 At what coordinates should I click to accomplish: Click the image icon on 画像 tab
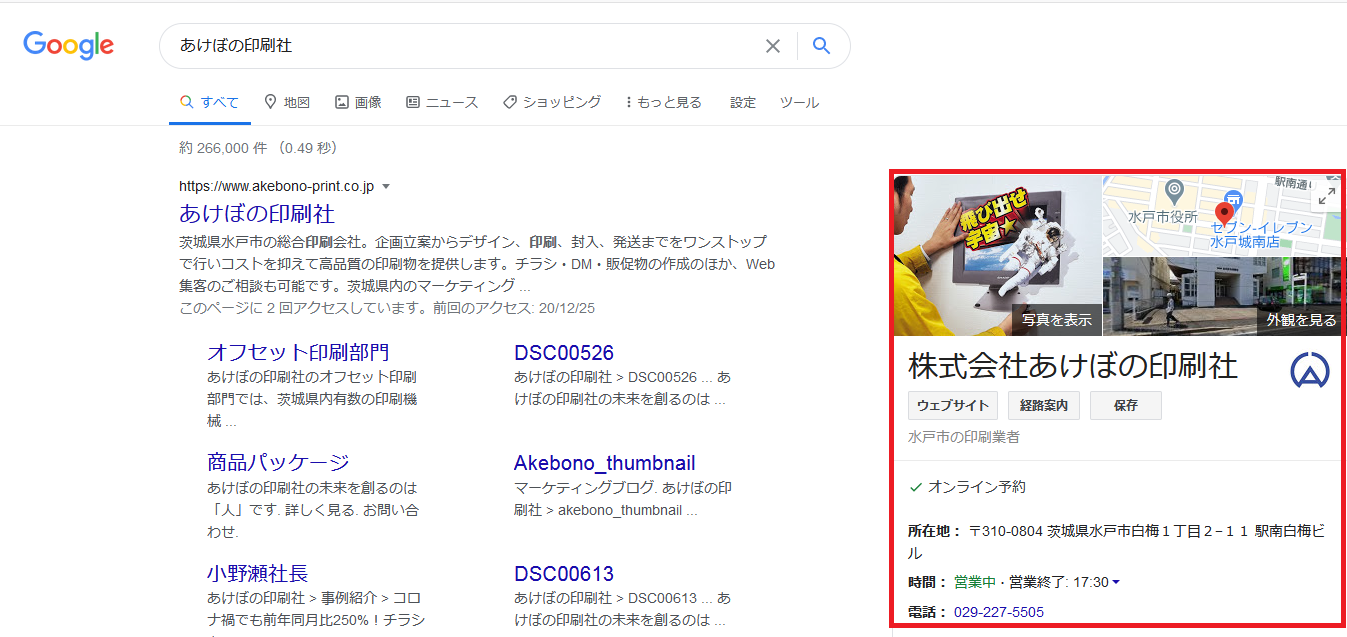tap(342, 102)
